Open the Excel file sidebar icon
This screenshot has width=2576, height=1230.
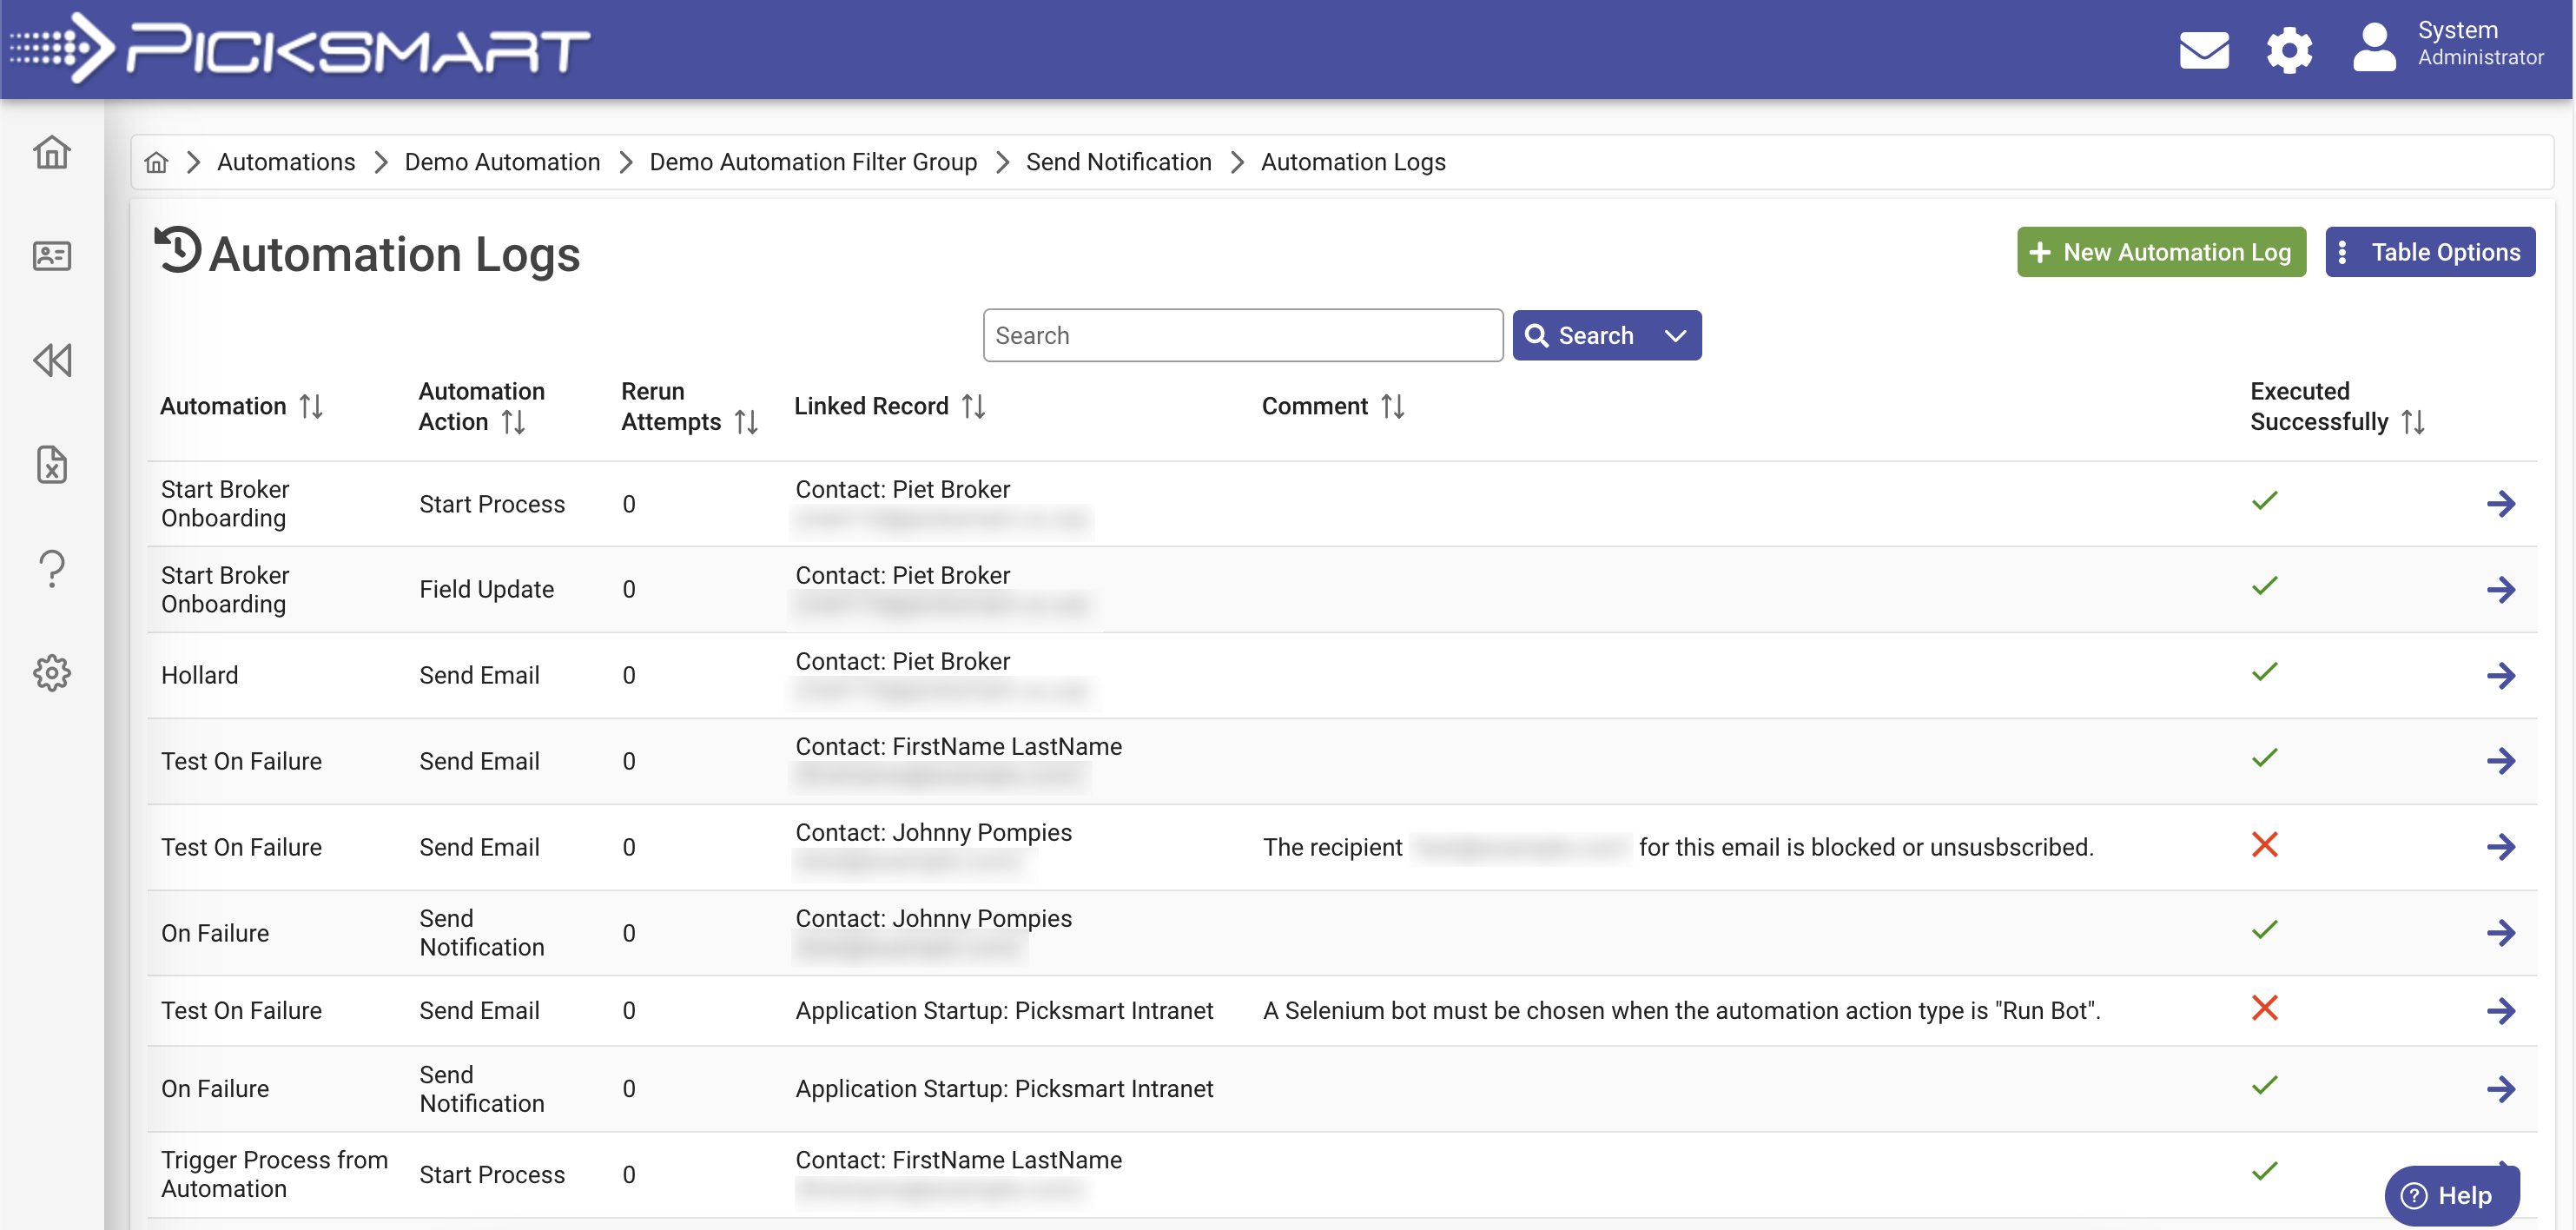[x=52, y=464]
